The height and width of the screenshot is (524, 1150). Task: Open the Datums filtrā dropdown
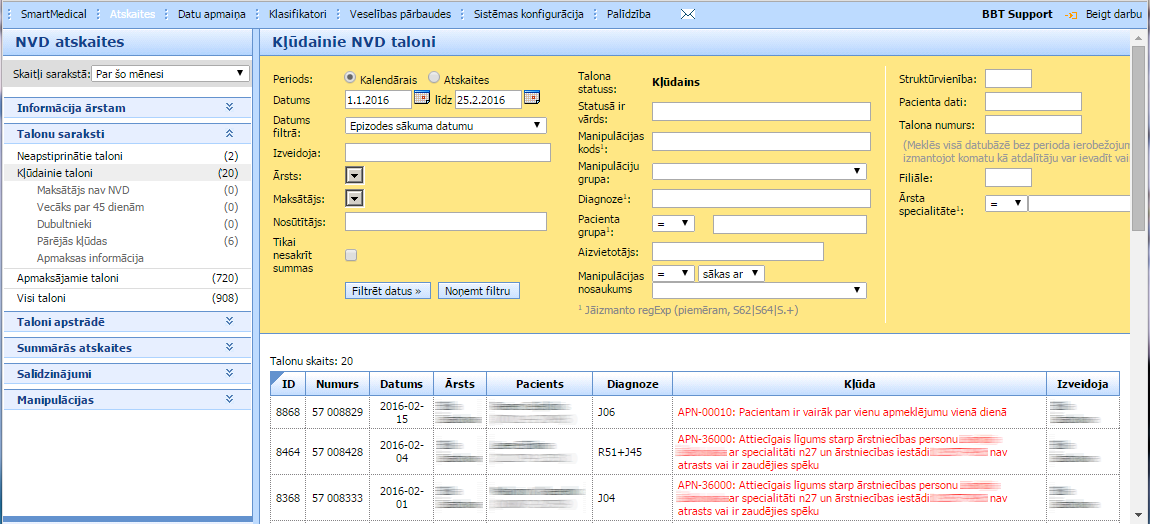(x=446, y=126)
